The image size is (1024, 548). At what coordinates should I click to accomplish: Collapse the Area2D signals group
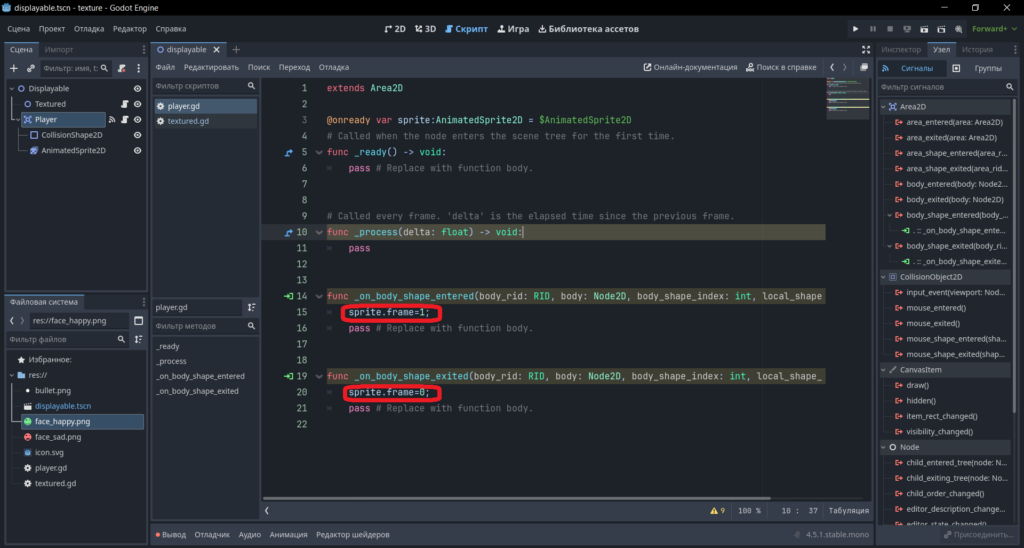(884, 106)
